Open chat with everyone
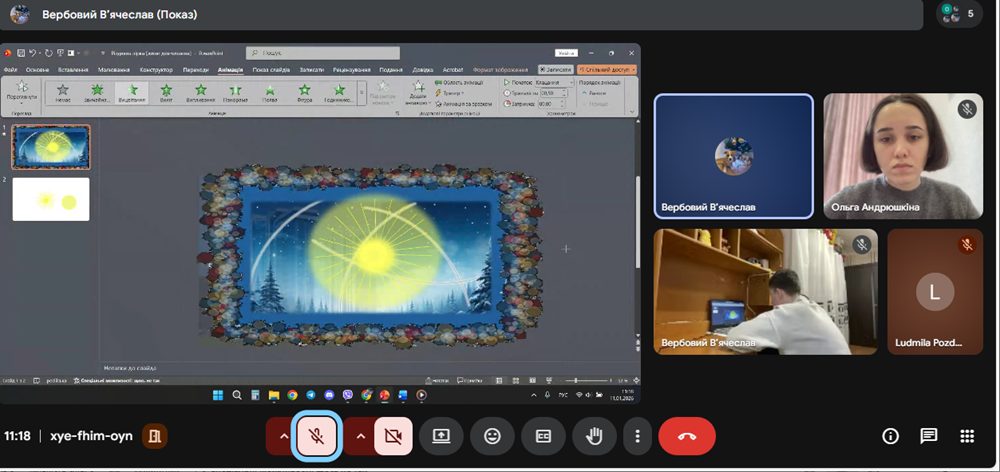 click(x=929, y=436)
